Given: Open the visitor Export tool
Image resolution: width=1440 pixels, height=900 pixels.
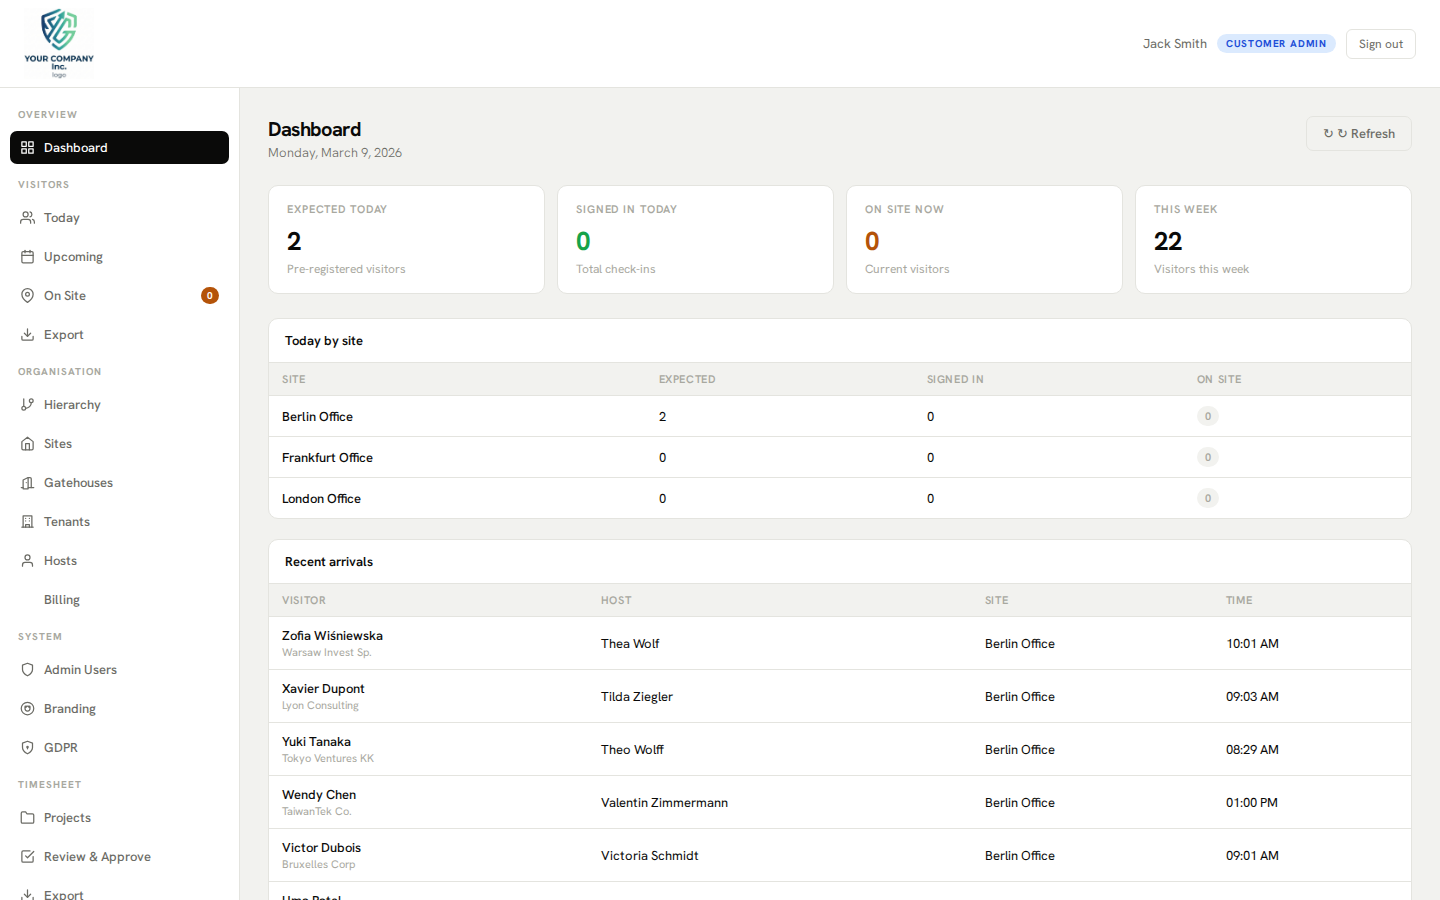Looking at the screenshot, I should [x=64, y=334].
